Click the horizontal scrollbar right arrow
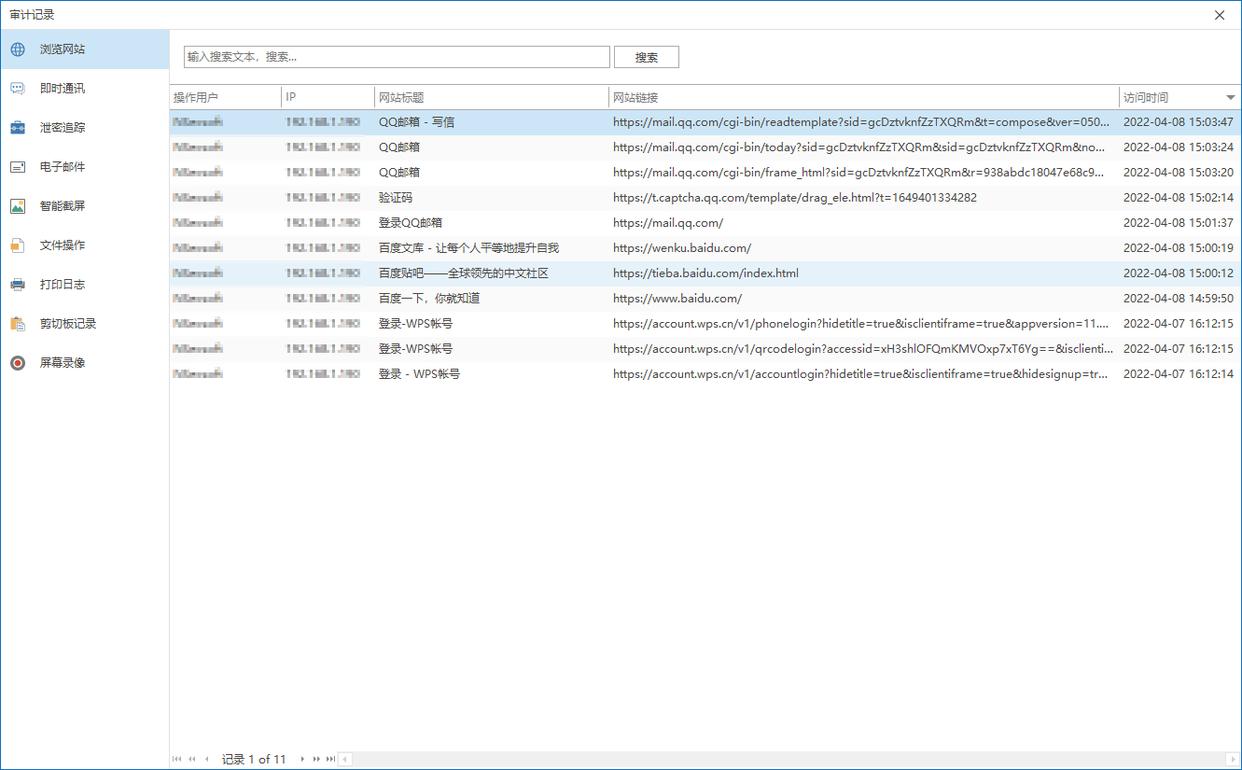The image size is (1242, 770). pyautogui.click(x=1232, y=759)
